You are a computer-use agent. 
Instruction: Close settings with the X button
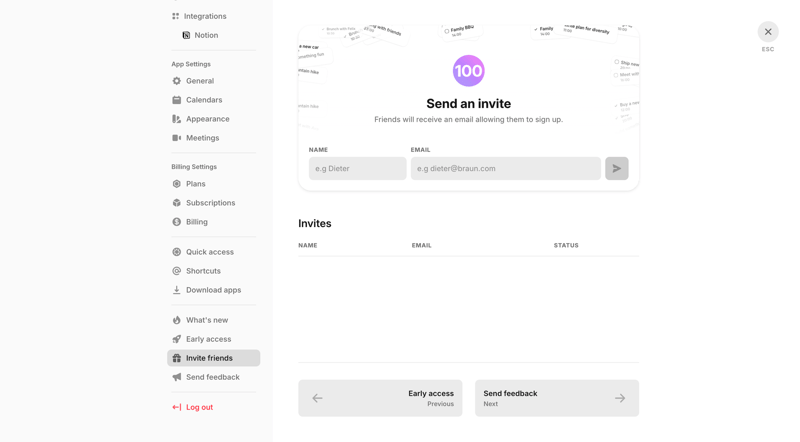click(x=768, y=32)
